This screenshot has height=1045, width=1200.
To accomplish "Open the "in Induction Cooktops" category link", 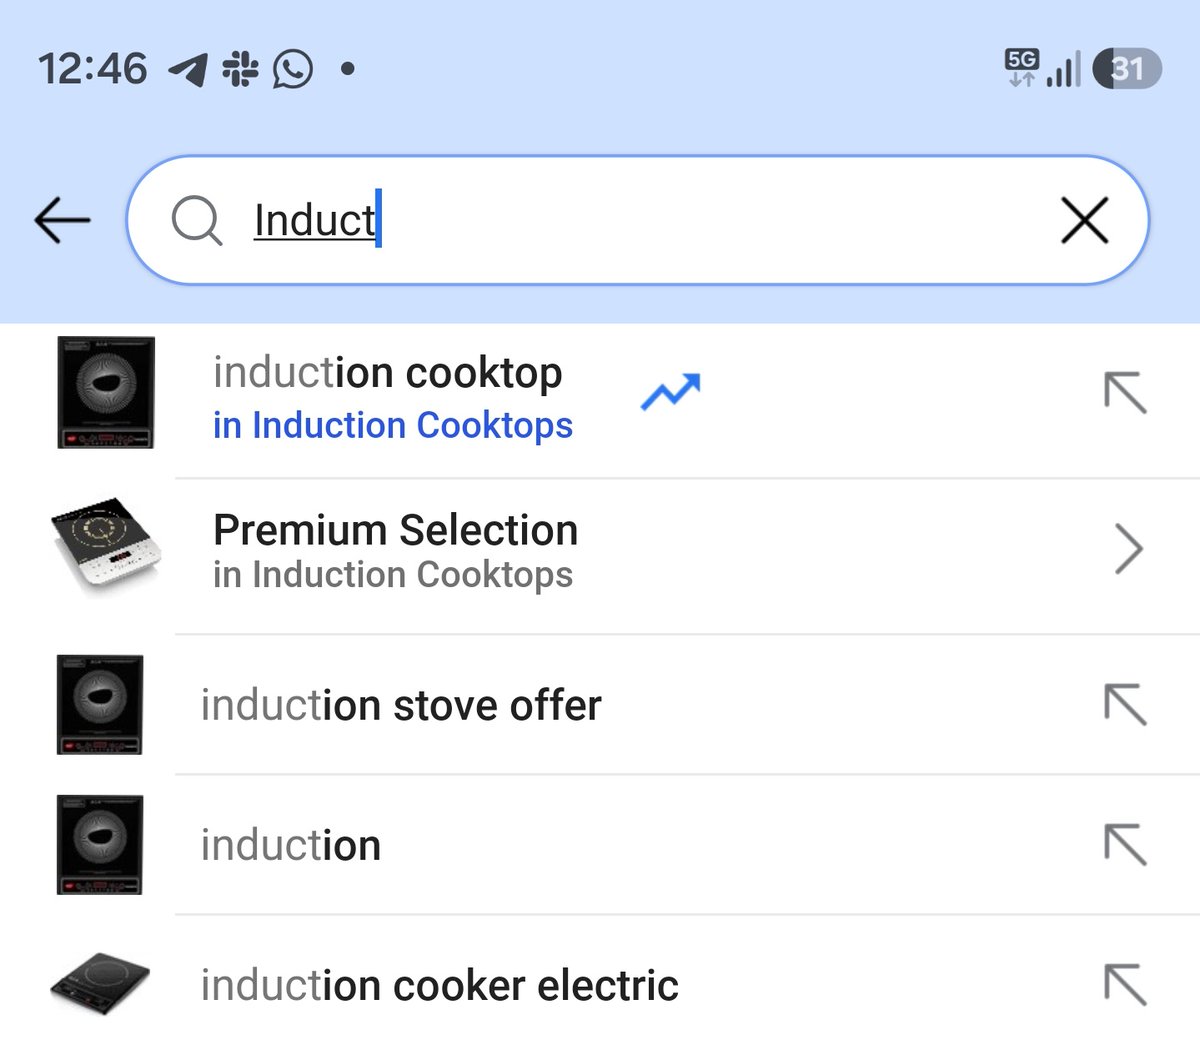I will 392,426.
